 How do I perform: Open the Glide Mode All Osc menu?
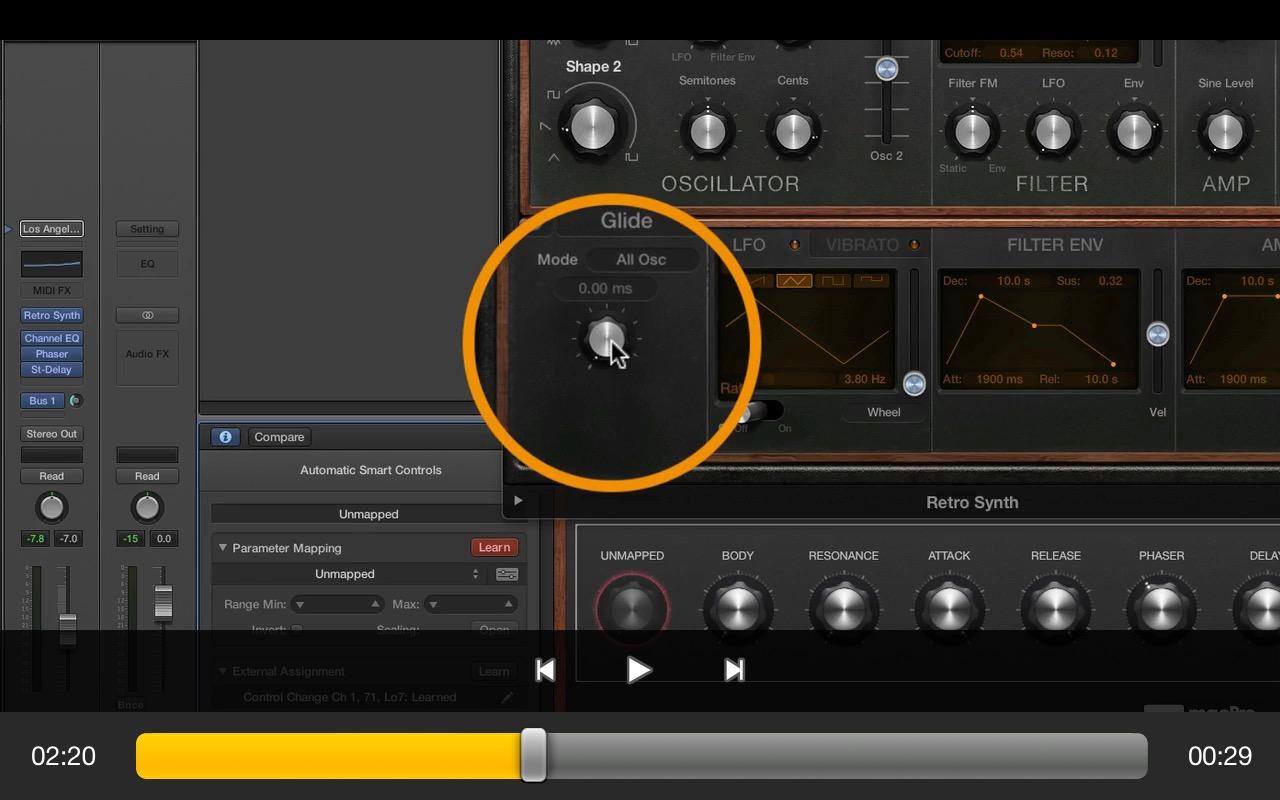[x=641, y=260]
